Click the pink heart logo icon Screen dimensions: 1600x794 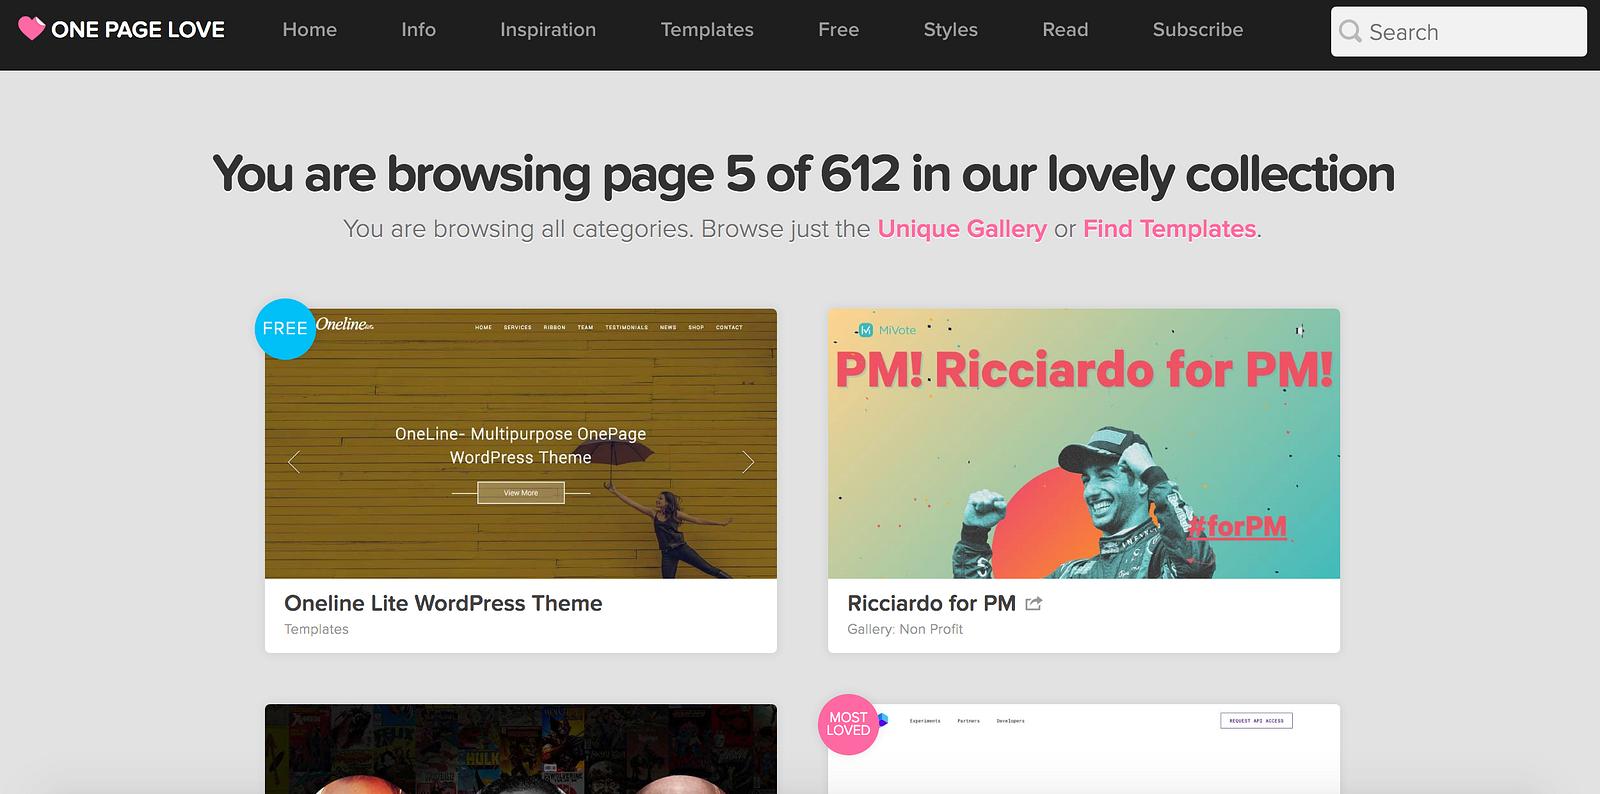click(x=32, y=29)
